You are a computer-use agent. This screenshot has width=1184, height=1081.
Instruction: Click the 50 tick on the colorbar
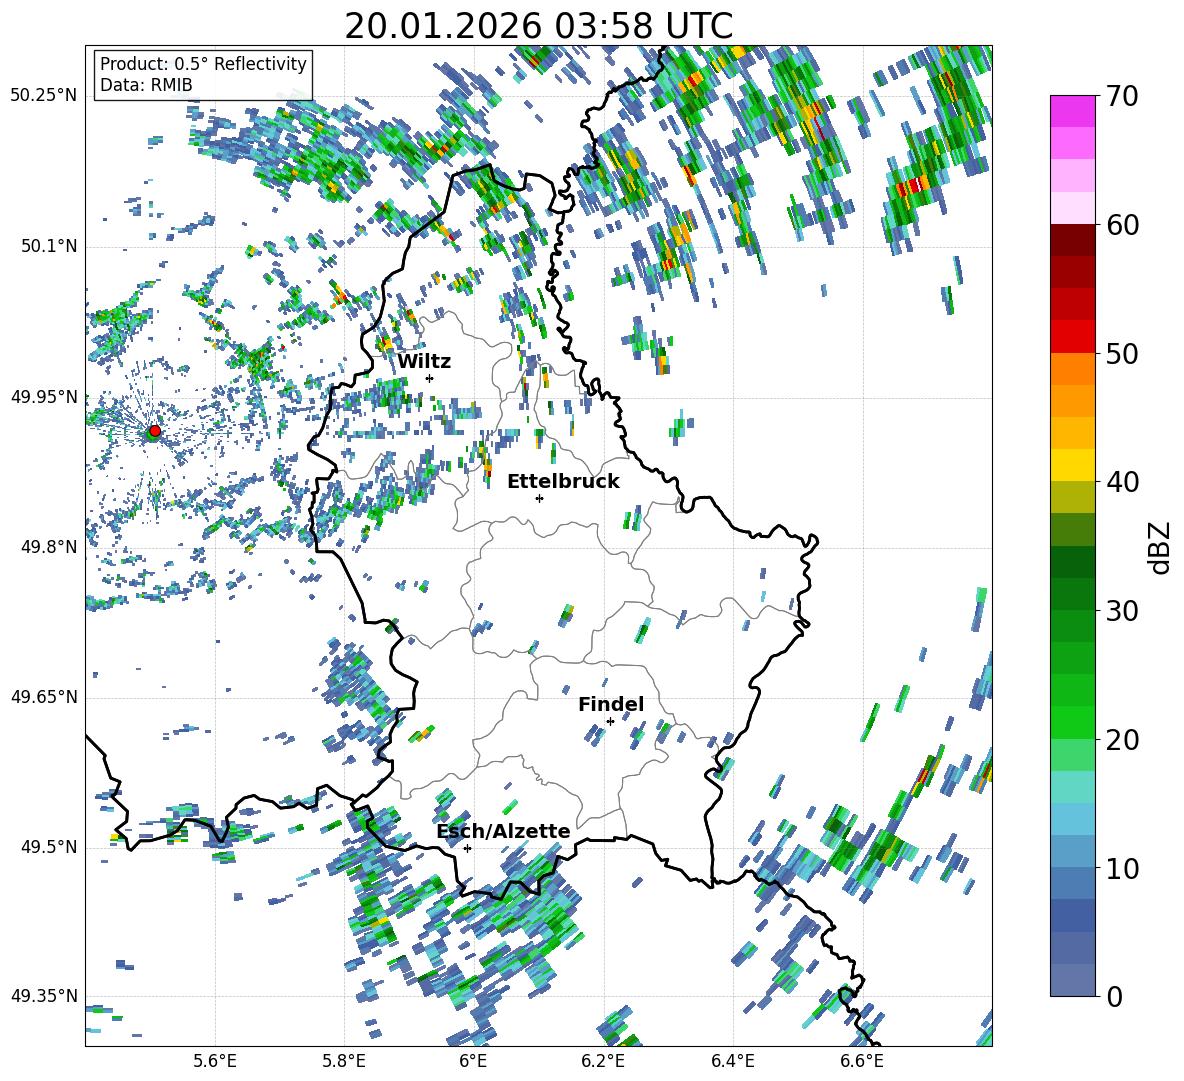[x=1121, y=353]
